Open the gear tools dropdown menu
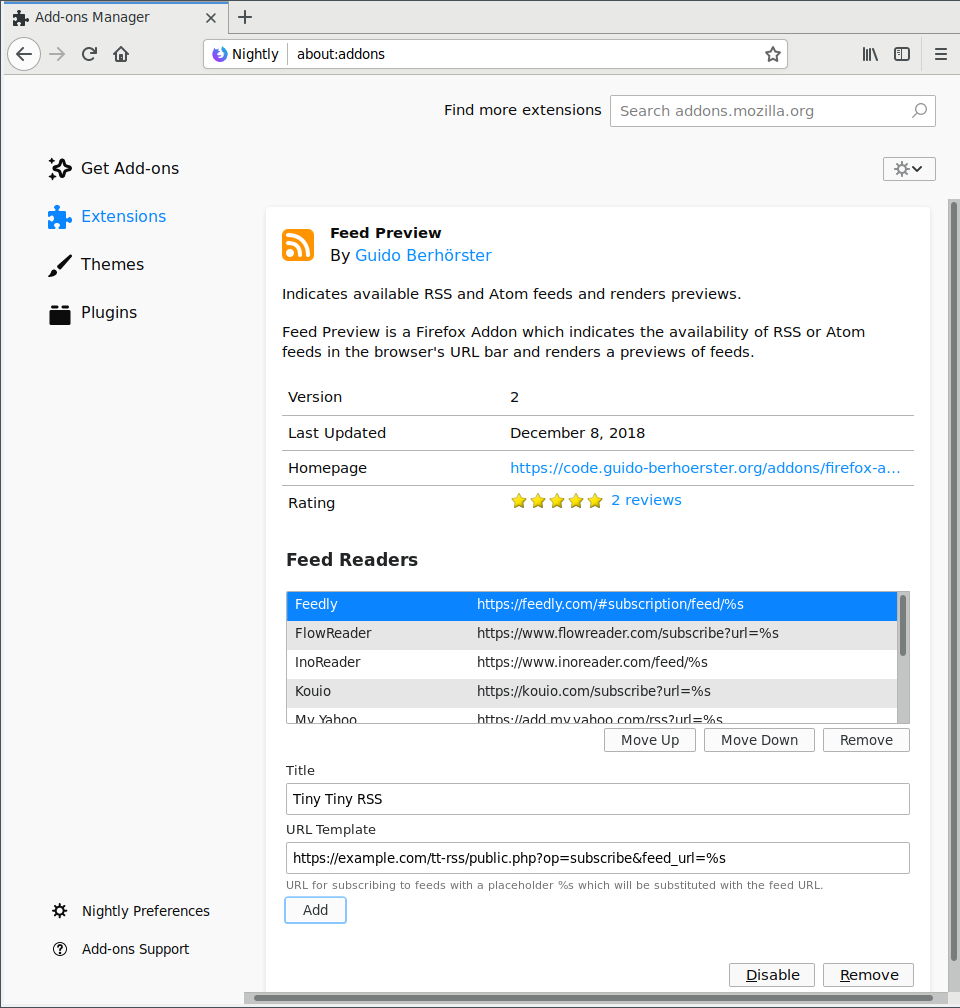960x1008 pixels. (x=909, y=169)
